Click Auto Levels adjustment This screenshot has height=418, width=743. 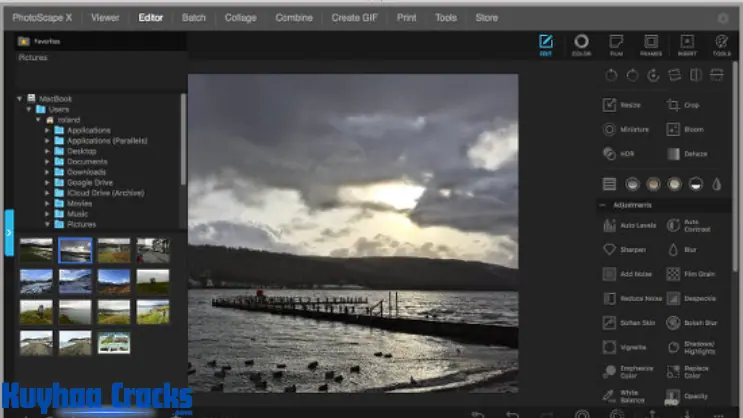pyautogui.click(x=629, y=225)
